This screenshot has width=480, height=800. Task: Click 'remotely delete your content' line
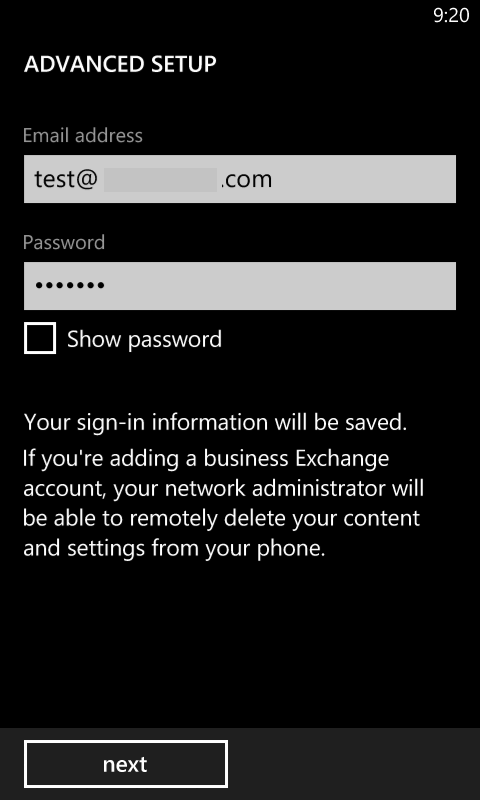tap(274, 519)
